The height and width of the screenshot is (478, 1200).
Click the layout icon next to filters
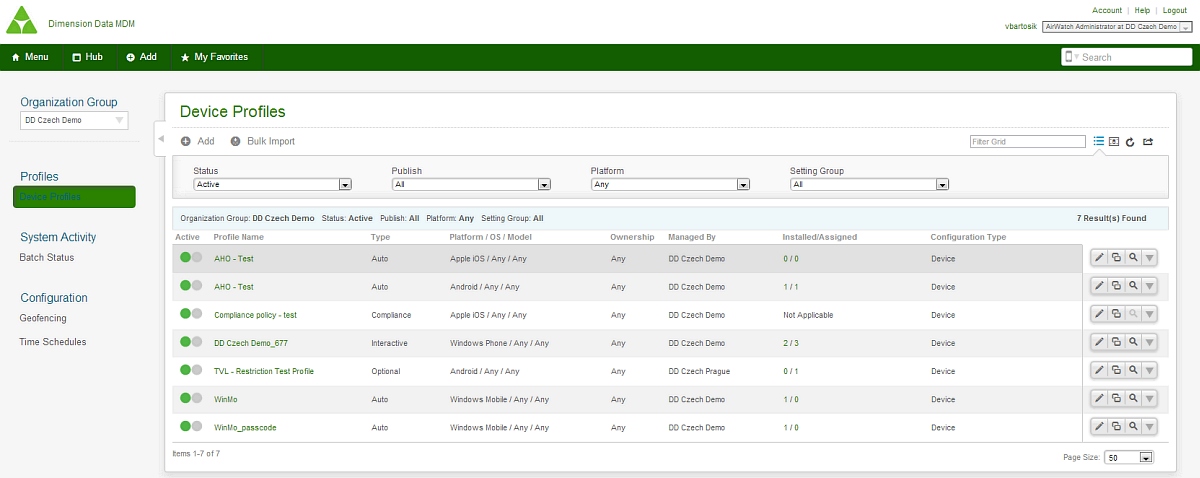[x=1114, y=141]
